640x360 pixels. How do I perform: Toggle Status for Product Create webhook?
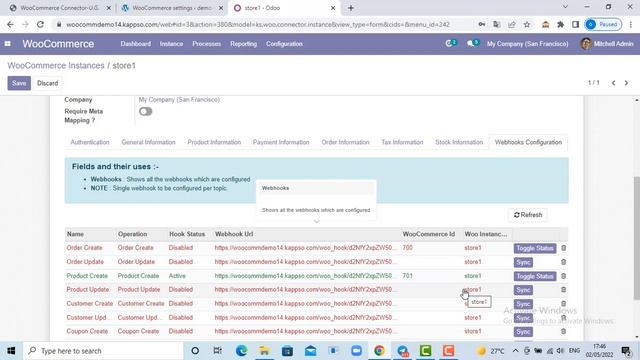[x=535, y=276]
